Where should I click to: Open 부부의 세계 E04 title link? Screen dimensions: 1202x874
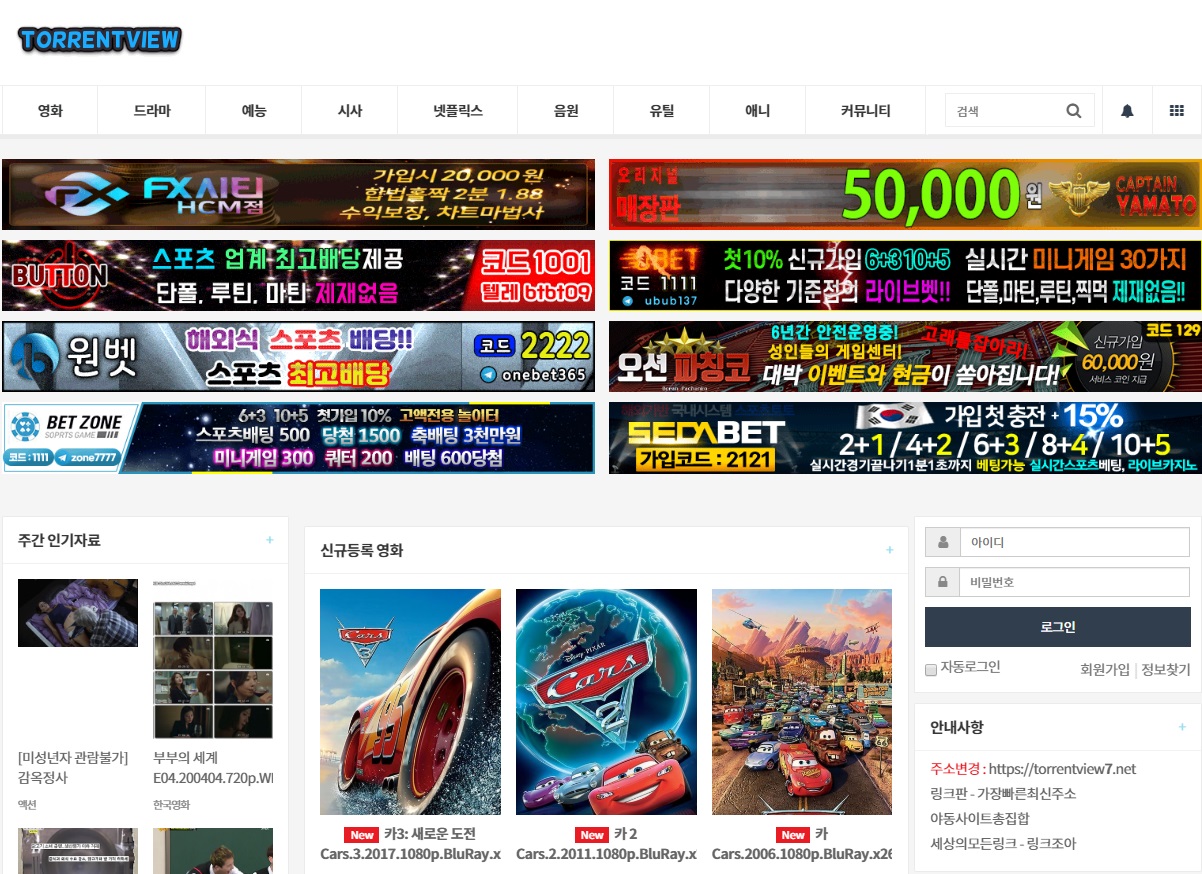point(213,768)
